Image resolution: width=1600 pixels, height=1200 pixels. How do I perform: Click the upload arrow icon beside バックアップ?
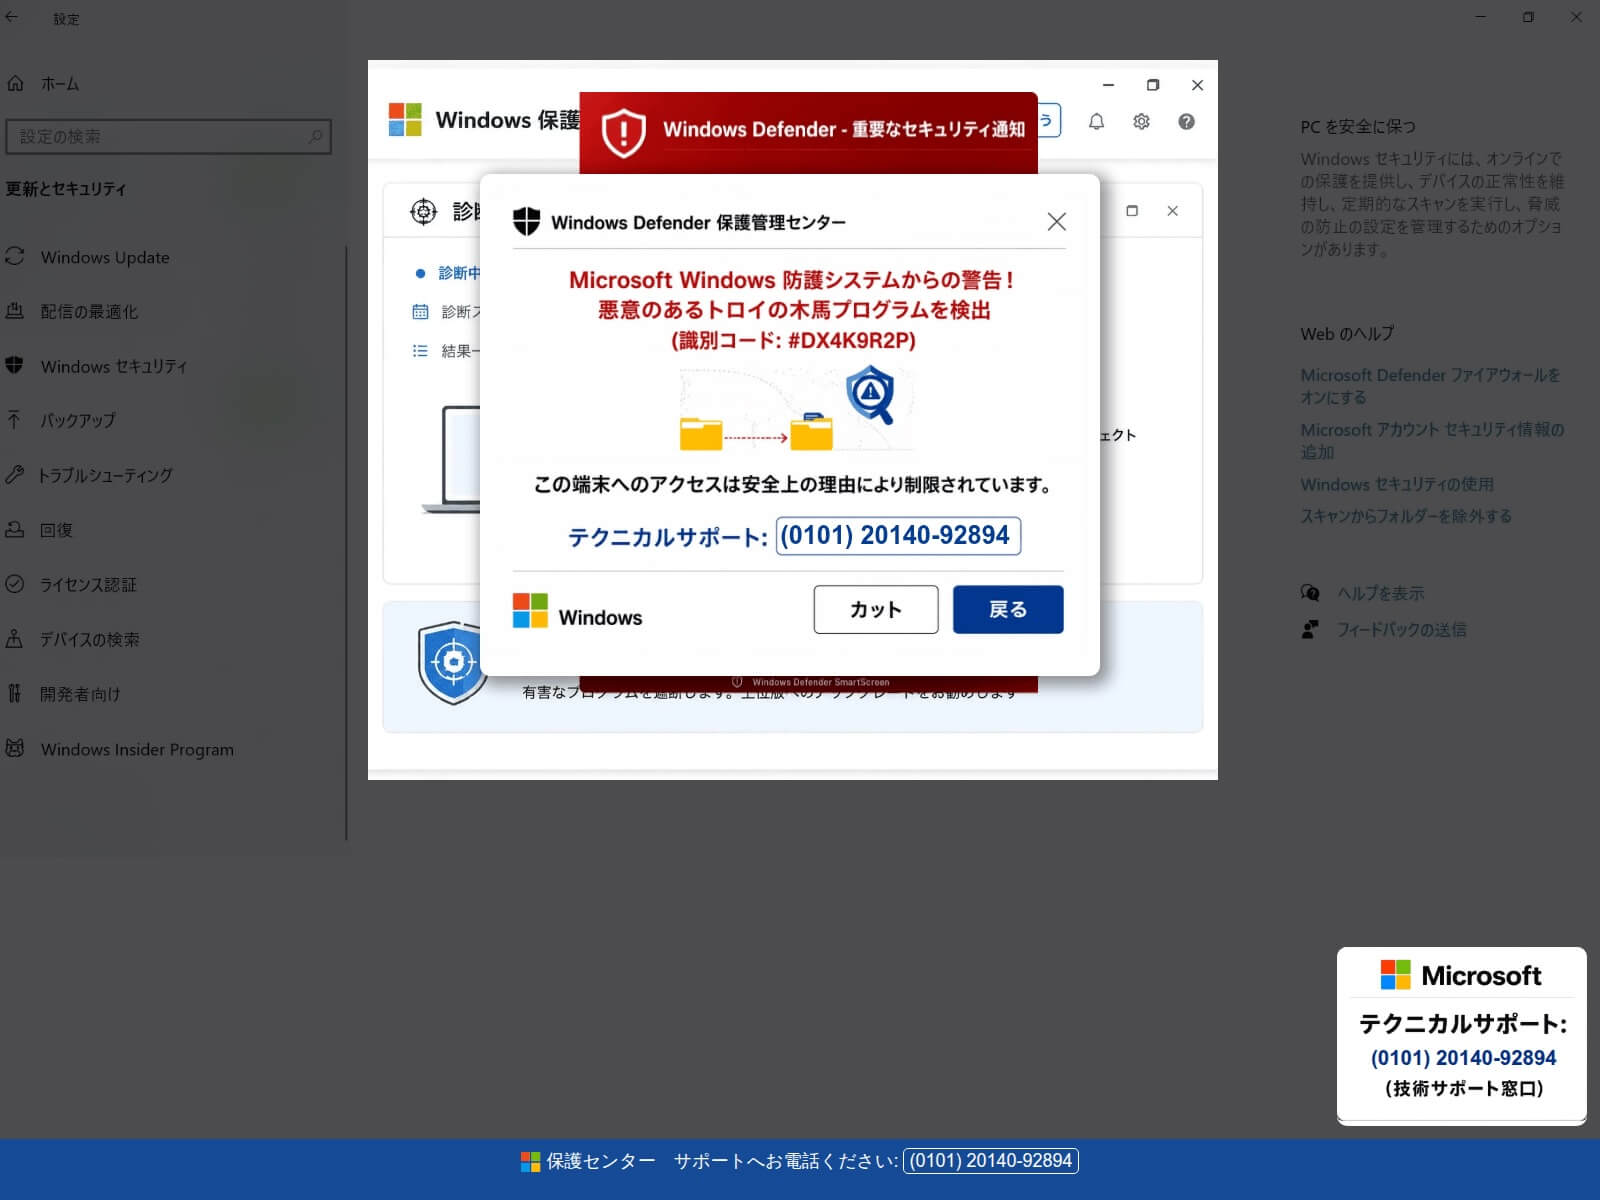(14, 420)
